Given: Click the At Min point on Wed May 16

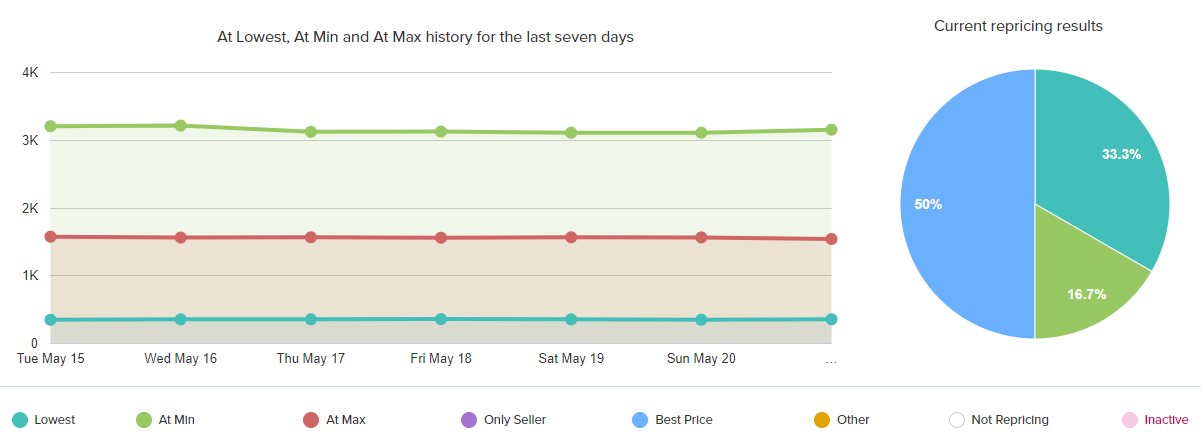Looking at the screenshot, I should point(181,126).
